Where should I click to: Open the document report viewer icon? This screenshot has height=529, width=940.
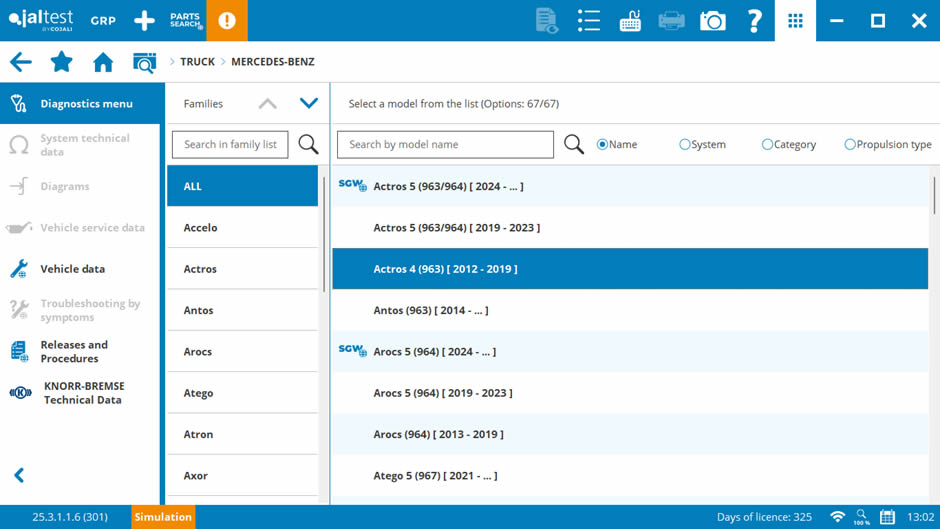pyautogui.click(x=546, y=20)
